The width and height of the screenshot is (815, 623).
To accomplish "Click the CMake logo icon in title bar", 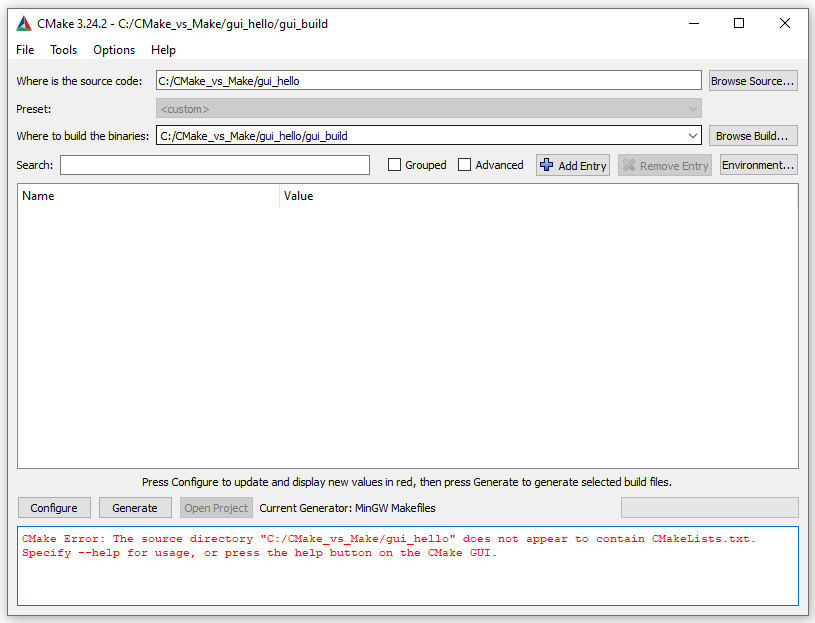I will coord(24,24).
